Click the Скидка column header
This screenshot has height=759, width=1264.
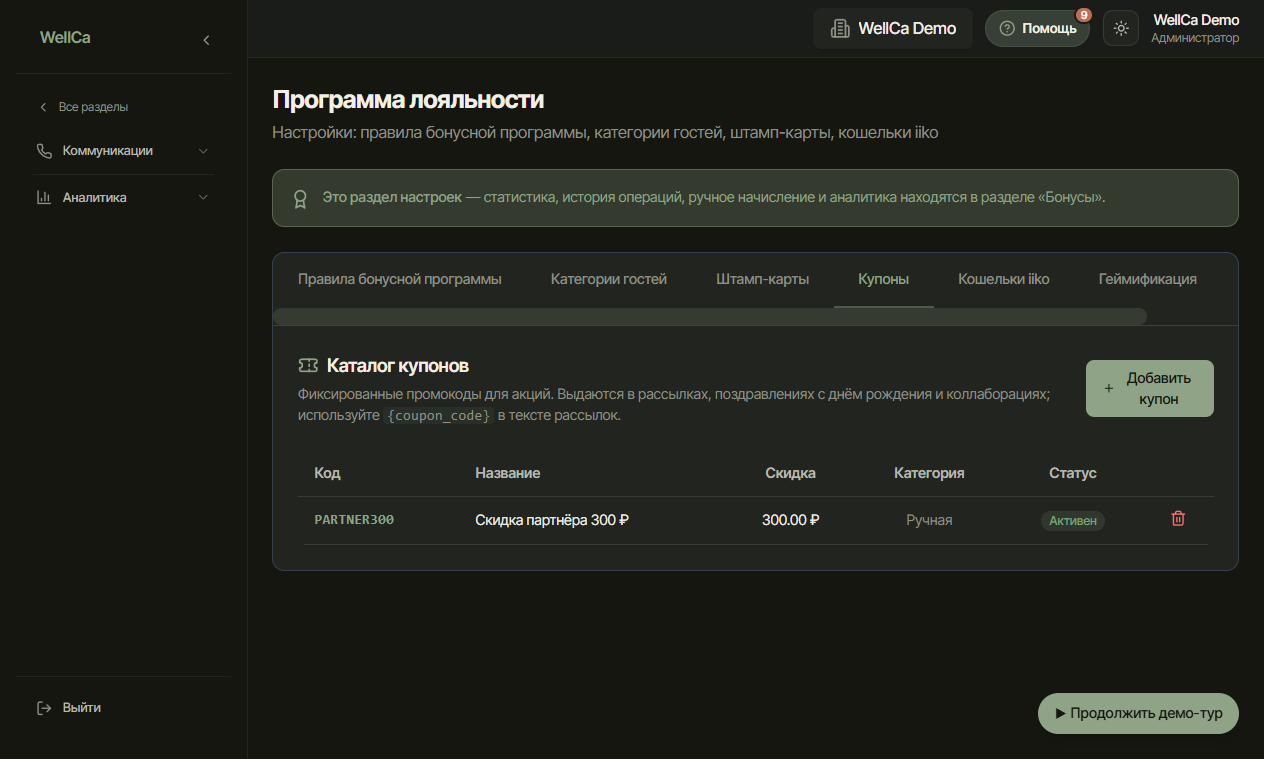pyautogui.click(x=790, y=473)
